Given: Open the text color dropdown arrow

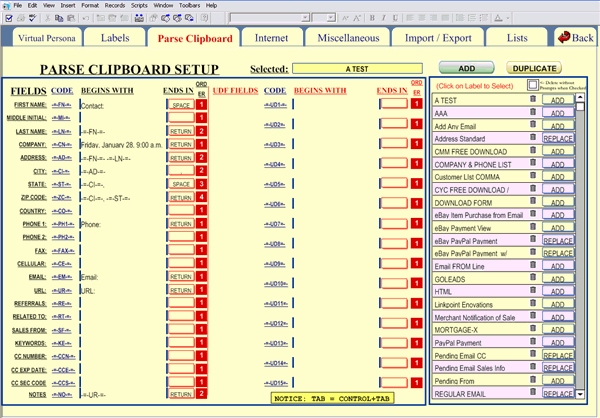Looking at the screenshot, I should (508, 18).
